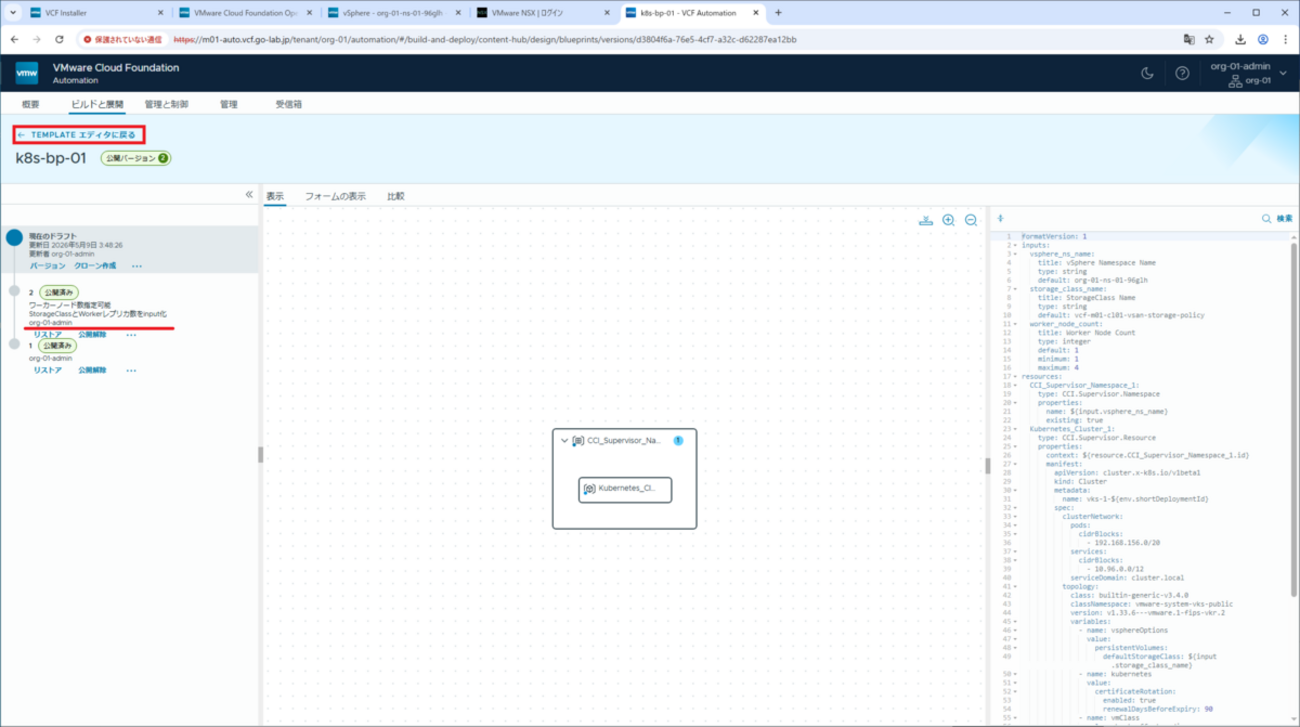Open the 管理と制御 tab
This screenshot has width=1300, height=727.
click(x=166, y=104)
